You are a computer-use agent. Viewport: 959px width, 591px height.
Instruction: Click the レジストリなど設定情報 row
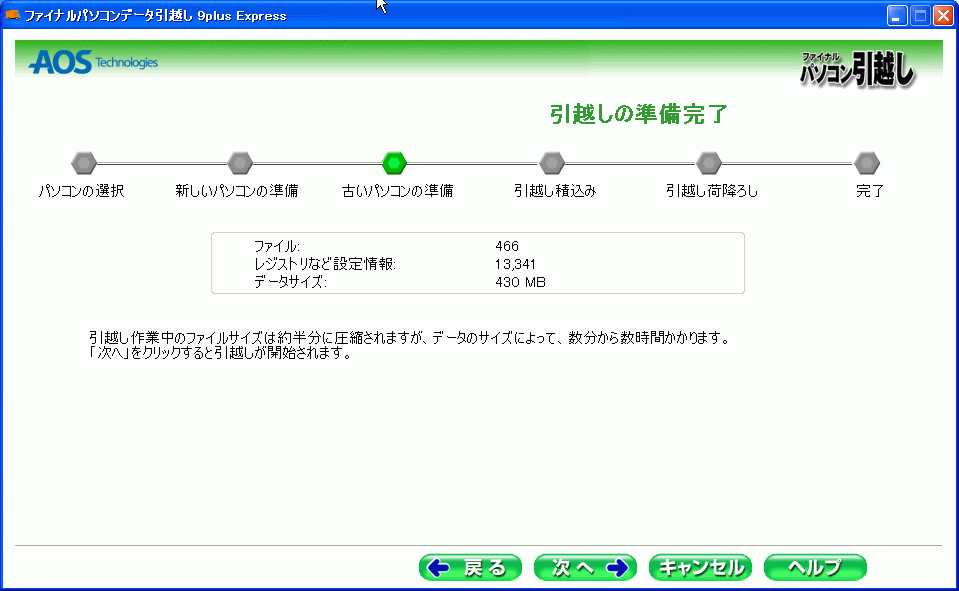[x=325, y=264]
